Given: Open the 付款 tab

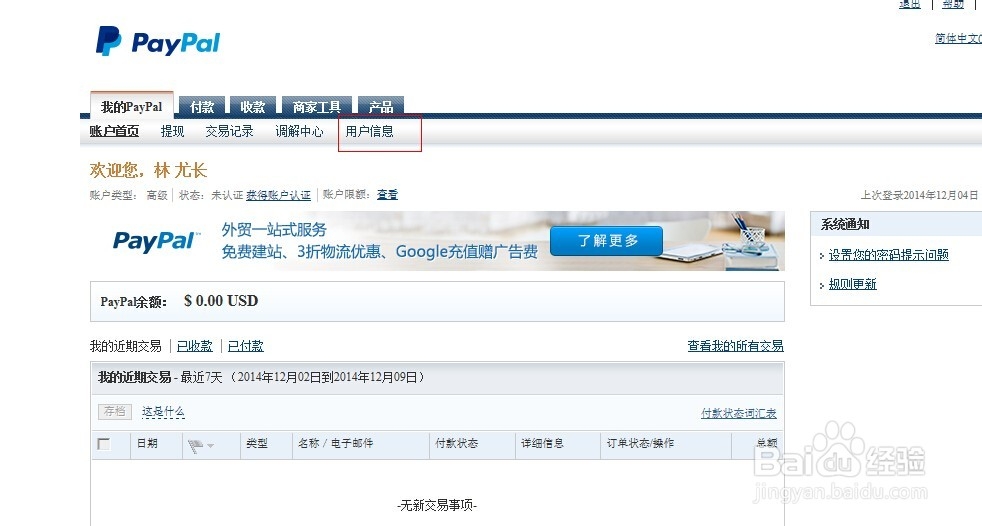Looking at the screenshot, I should click(202, 107).
